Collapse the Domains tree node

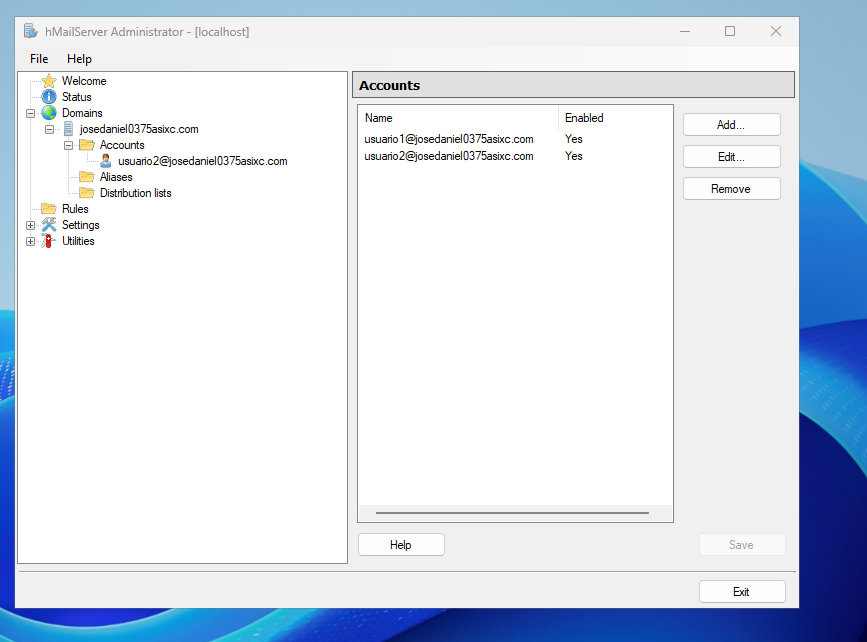pyautogui.click(x=30, y=113)
